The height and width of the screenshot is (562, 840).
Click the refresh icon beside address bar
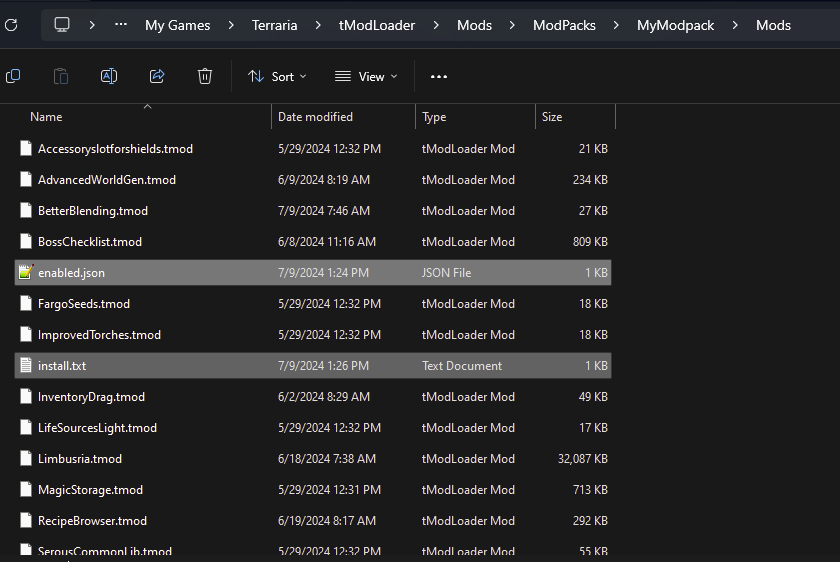(10, 25)
